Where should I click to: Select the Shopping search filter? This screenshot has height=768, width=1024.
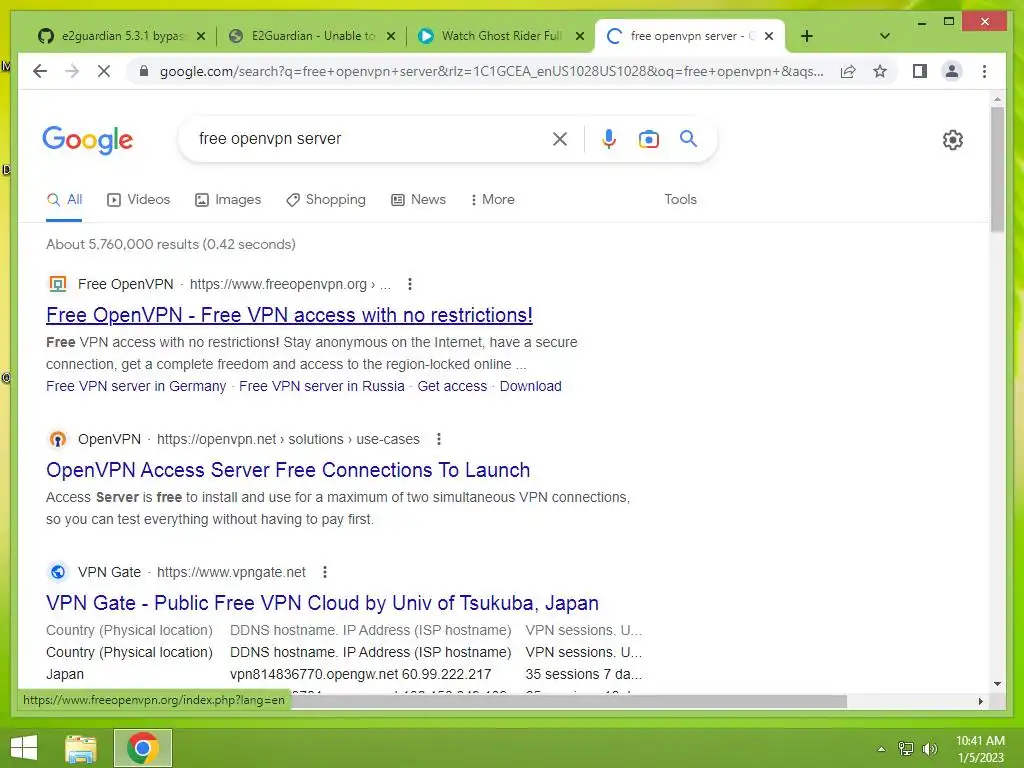pyautogui.click(x=326, y=200)
